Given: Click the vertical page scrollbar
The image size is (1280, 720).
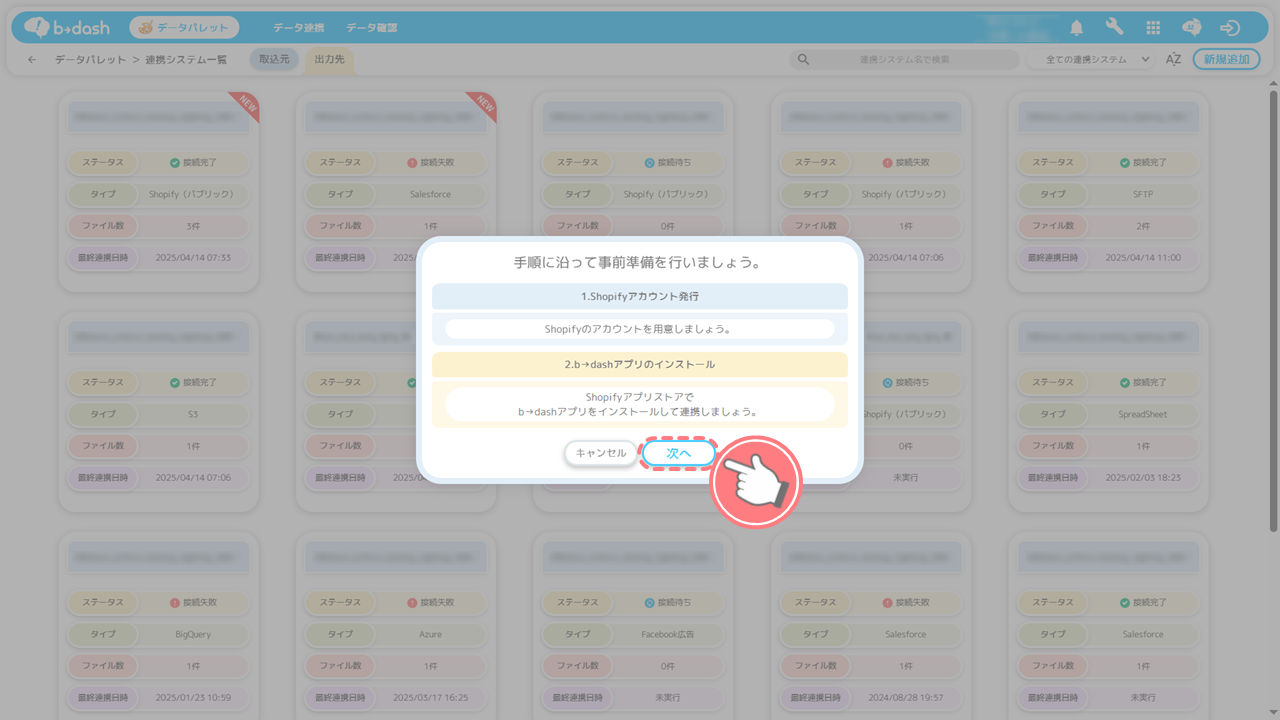Looking at the screenshot, I should tap(1273, 310).
